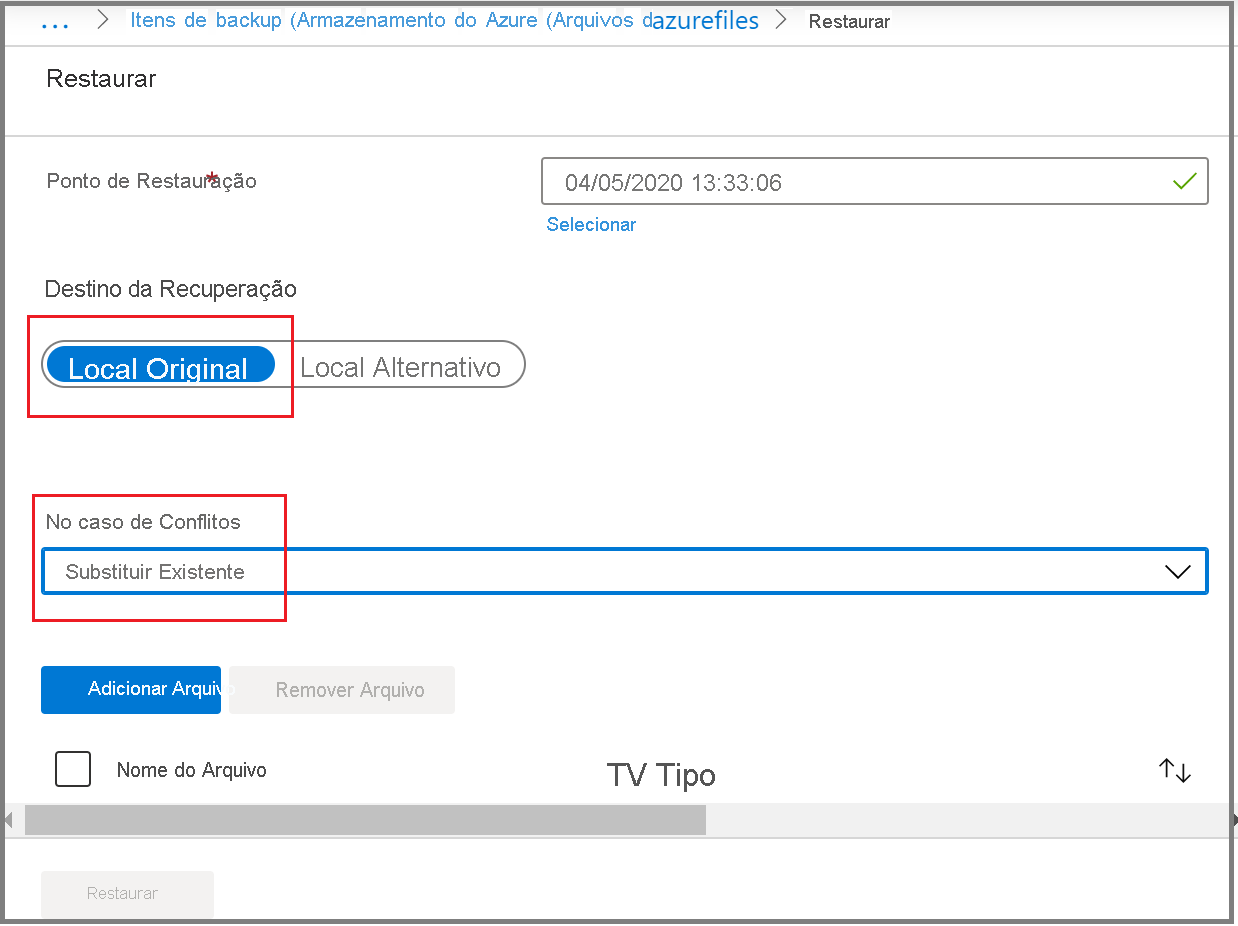
Task: Open the Ponto de Restauração date box
Action: coord(874,182)
